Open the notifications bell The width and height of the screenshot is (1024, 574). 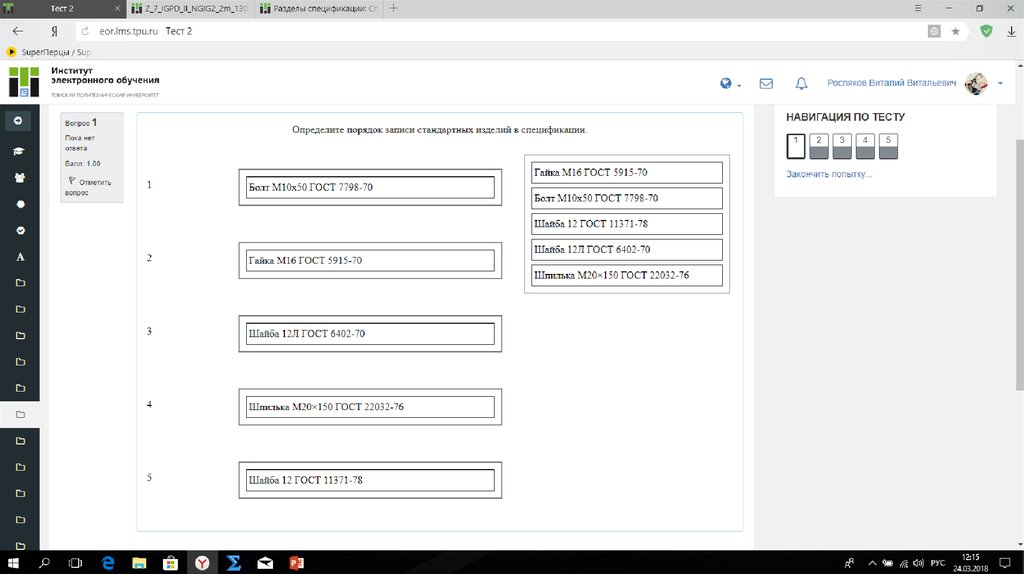pyautogui.click(x=801, y=84)
